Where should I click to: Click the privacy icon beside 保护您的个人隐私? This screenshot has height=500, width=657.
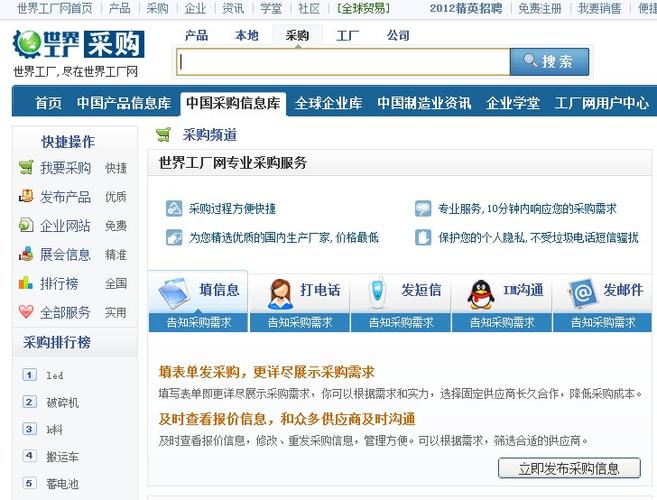(x=423, y=237)
